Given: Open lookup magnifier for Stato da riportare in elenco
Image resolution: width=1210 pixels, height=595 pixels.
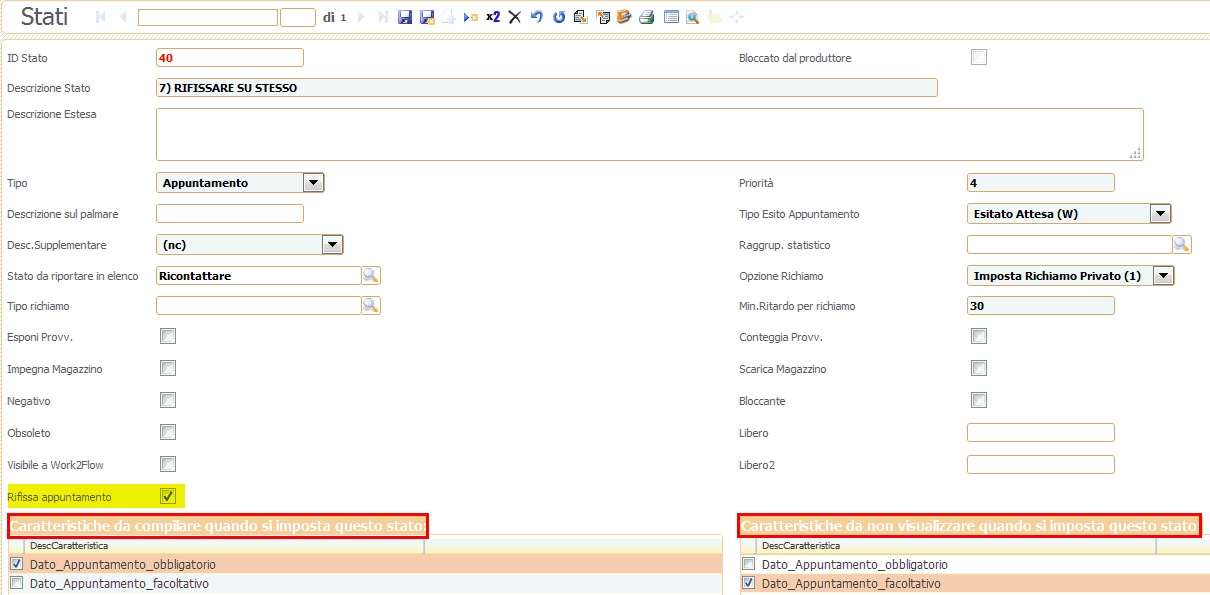Looking at the screenshot, I should [371, 275].
